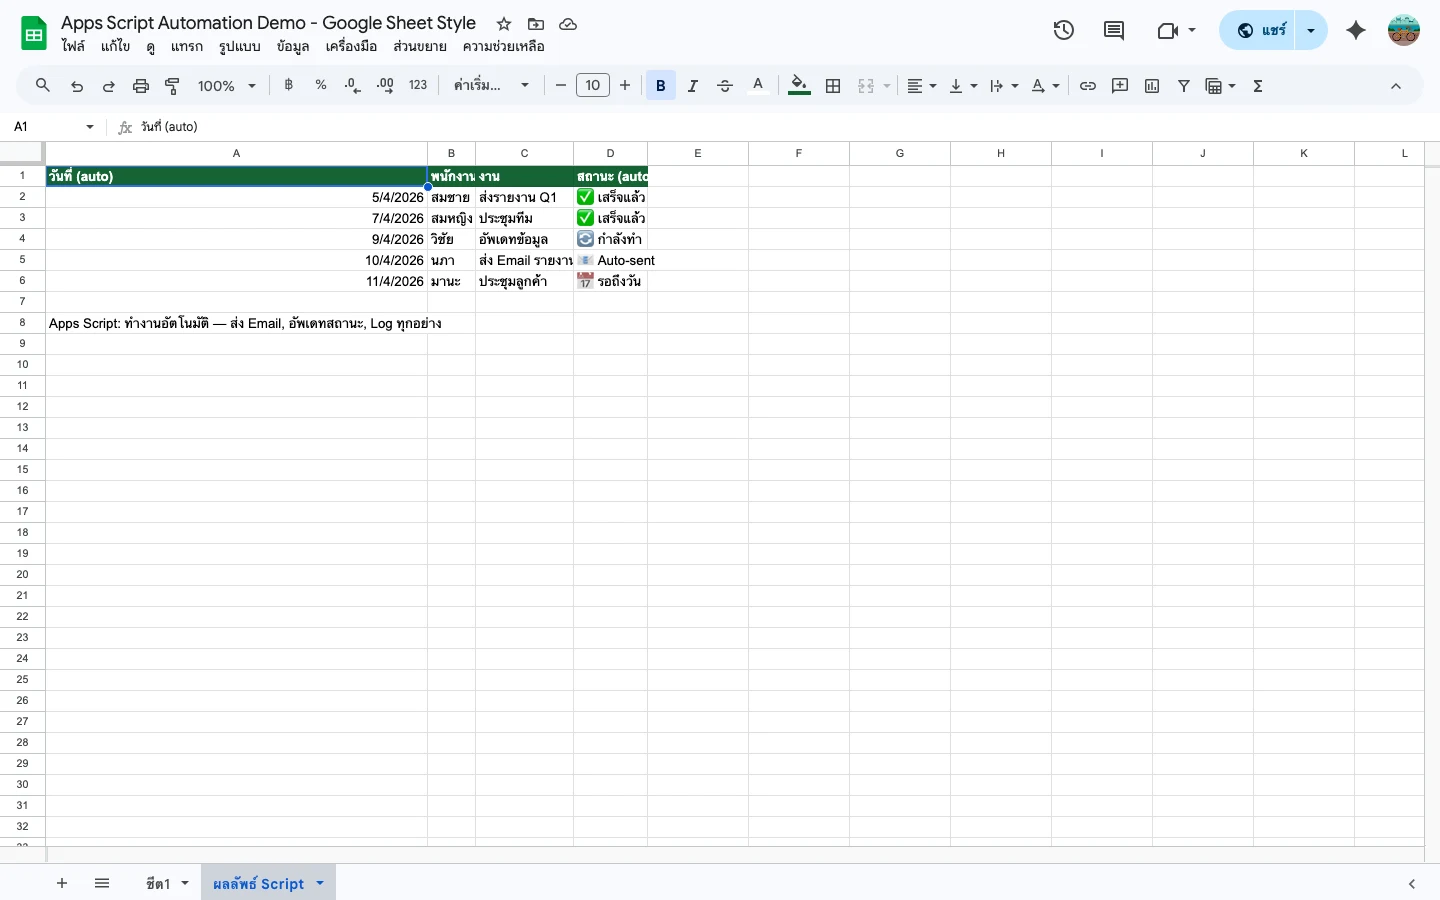This screenshot has height=900, width=1440.
Task: Click the print icon in toolbar
Action: 141,86
